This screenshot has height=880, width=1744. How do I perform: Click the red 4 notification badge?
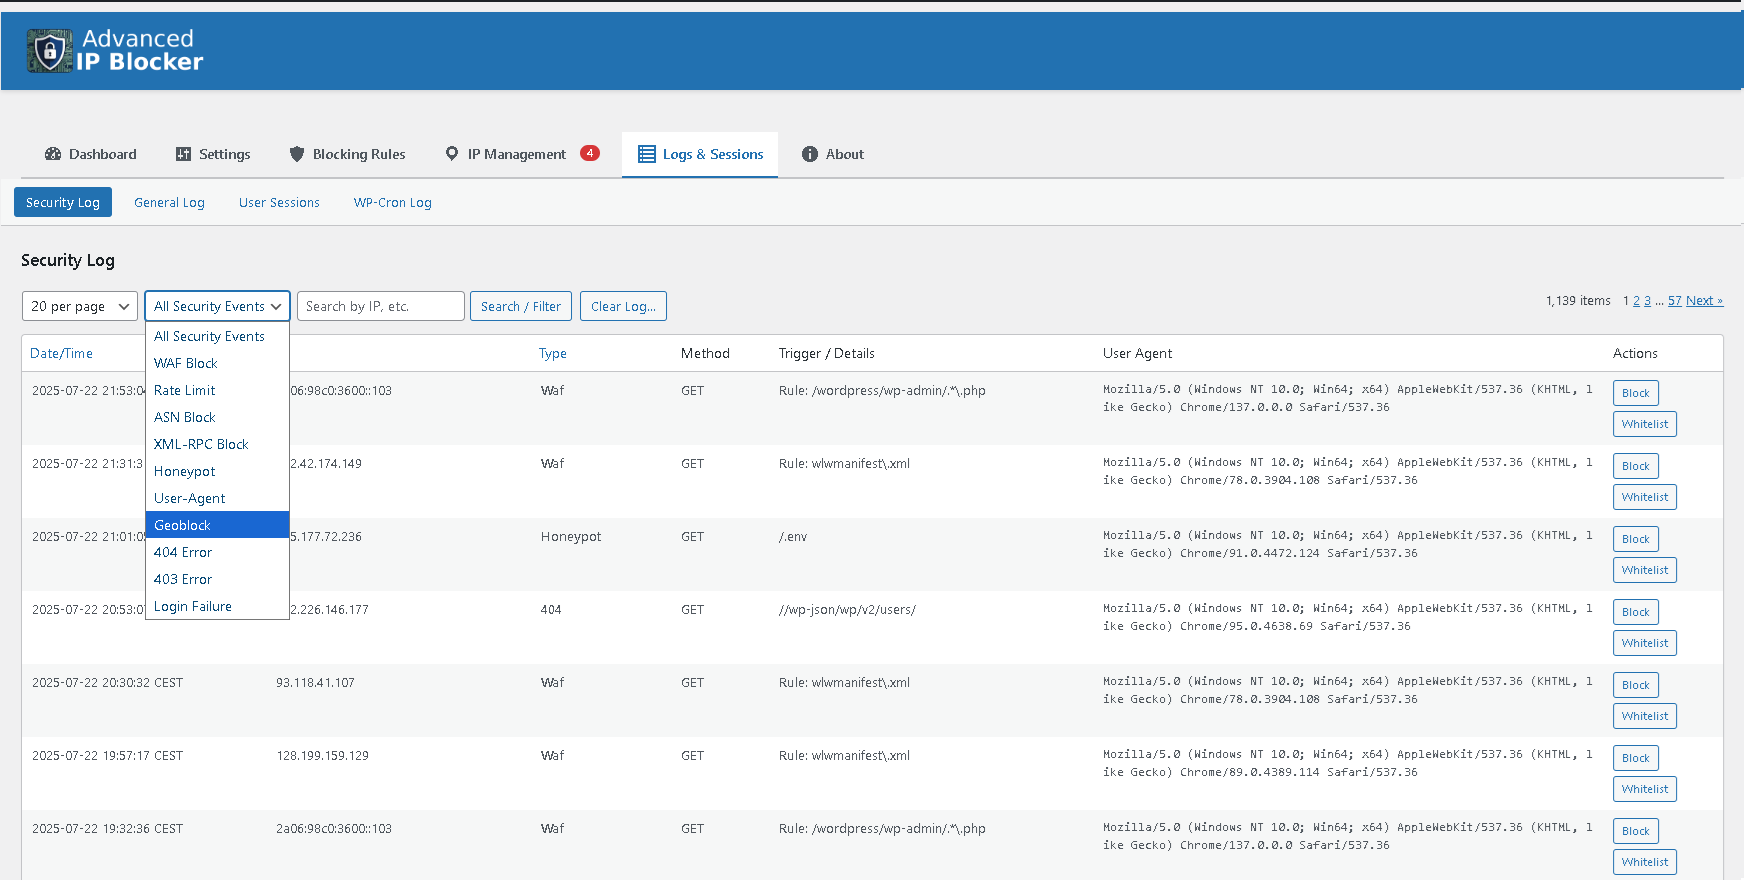[590, 153]
